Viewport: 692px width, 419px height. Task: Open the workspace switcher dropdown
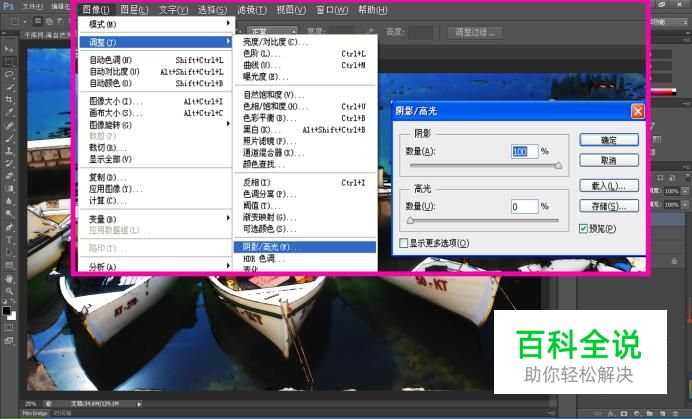point(670,22)
